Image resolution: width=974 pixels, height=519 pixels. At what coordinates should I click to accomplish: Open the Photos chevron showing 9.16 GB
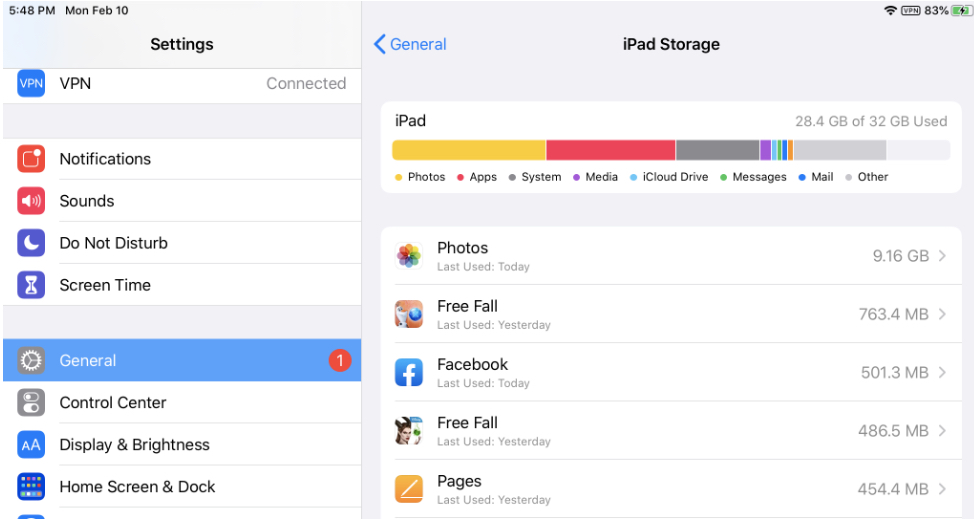[x=942, y=256]
